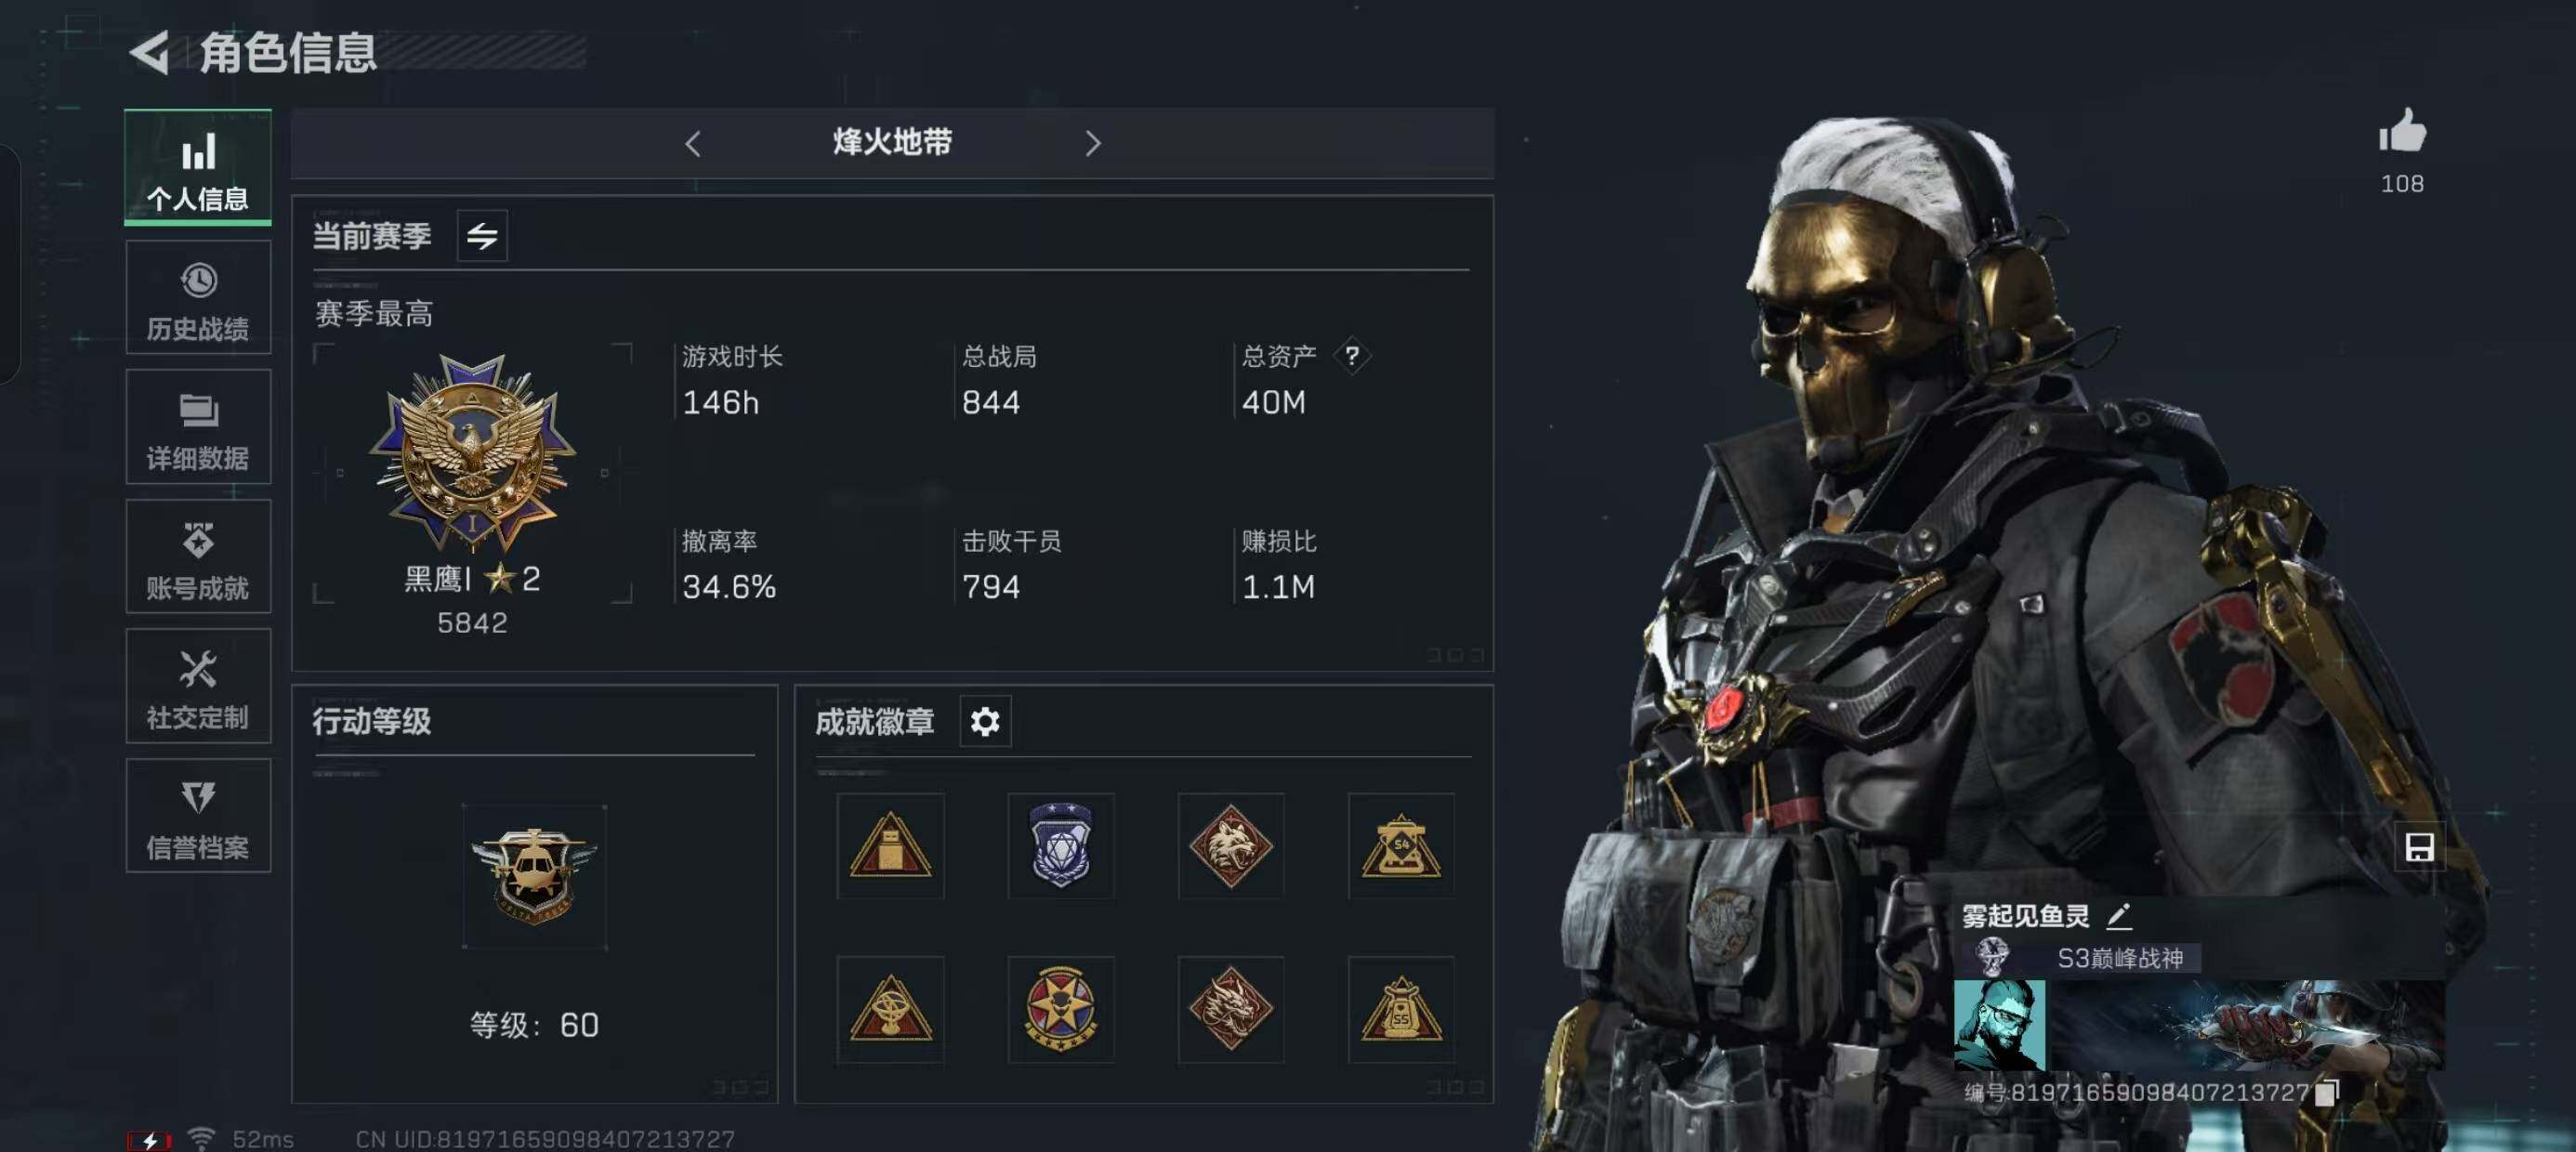Switch to previous mode with left chevron
2576x1152 pixels.
[x=693, y=143]
